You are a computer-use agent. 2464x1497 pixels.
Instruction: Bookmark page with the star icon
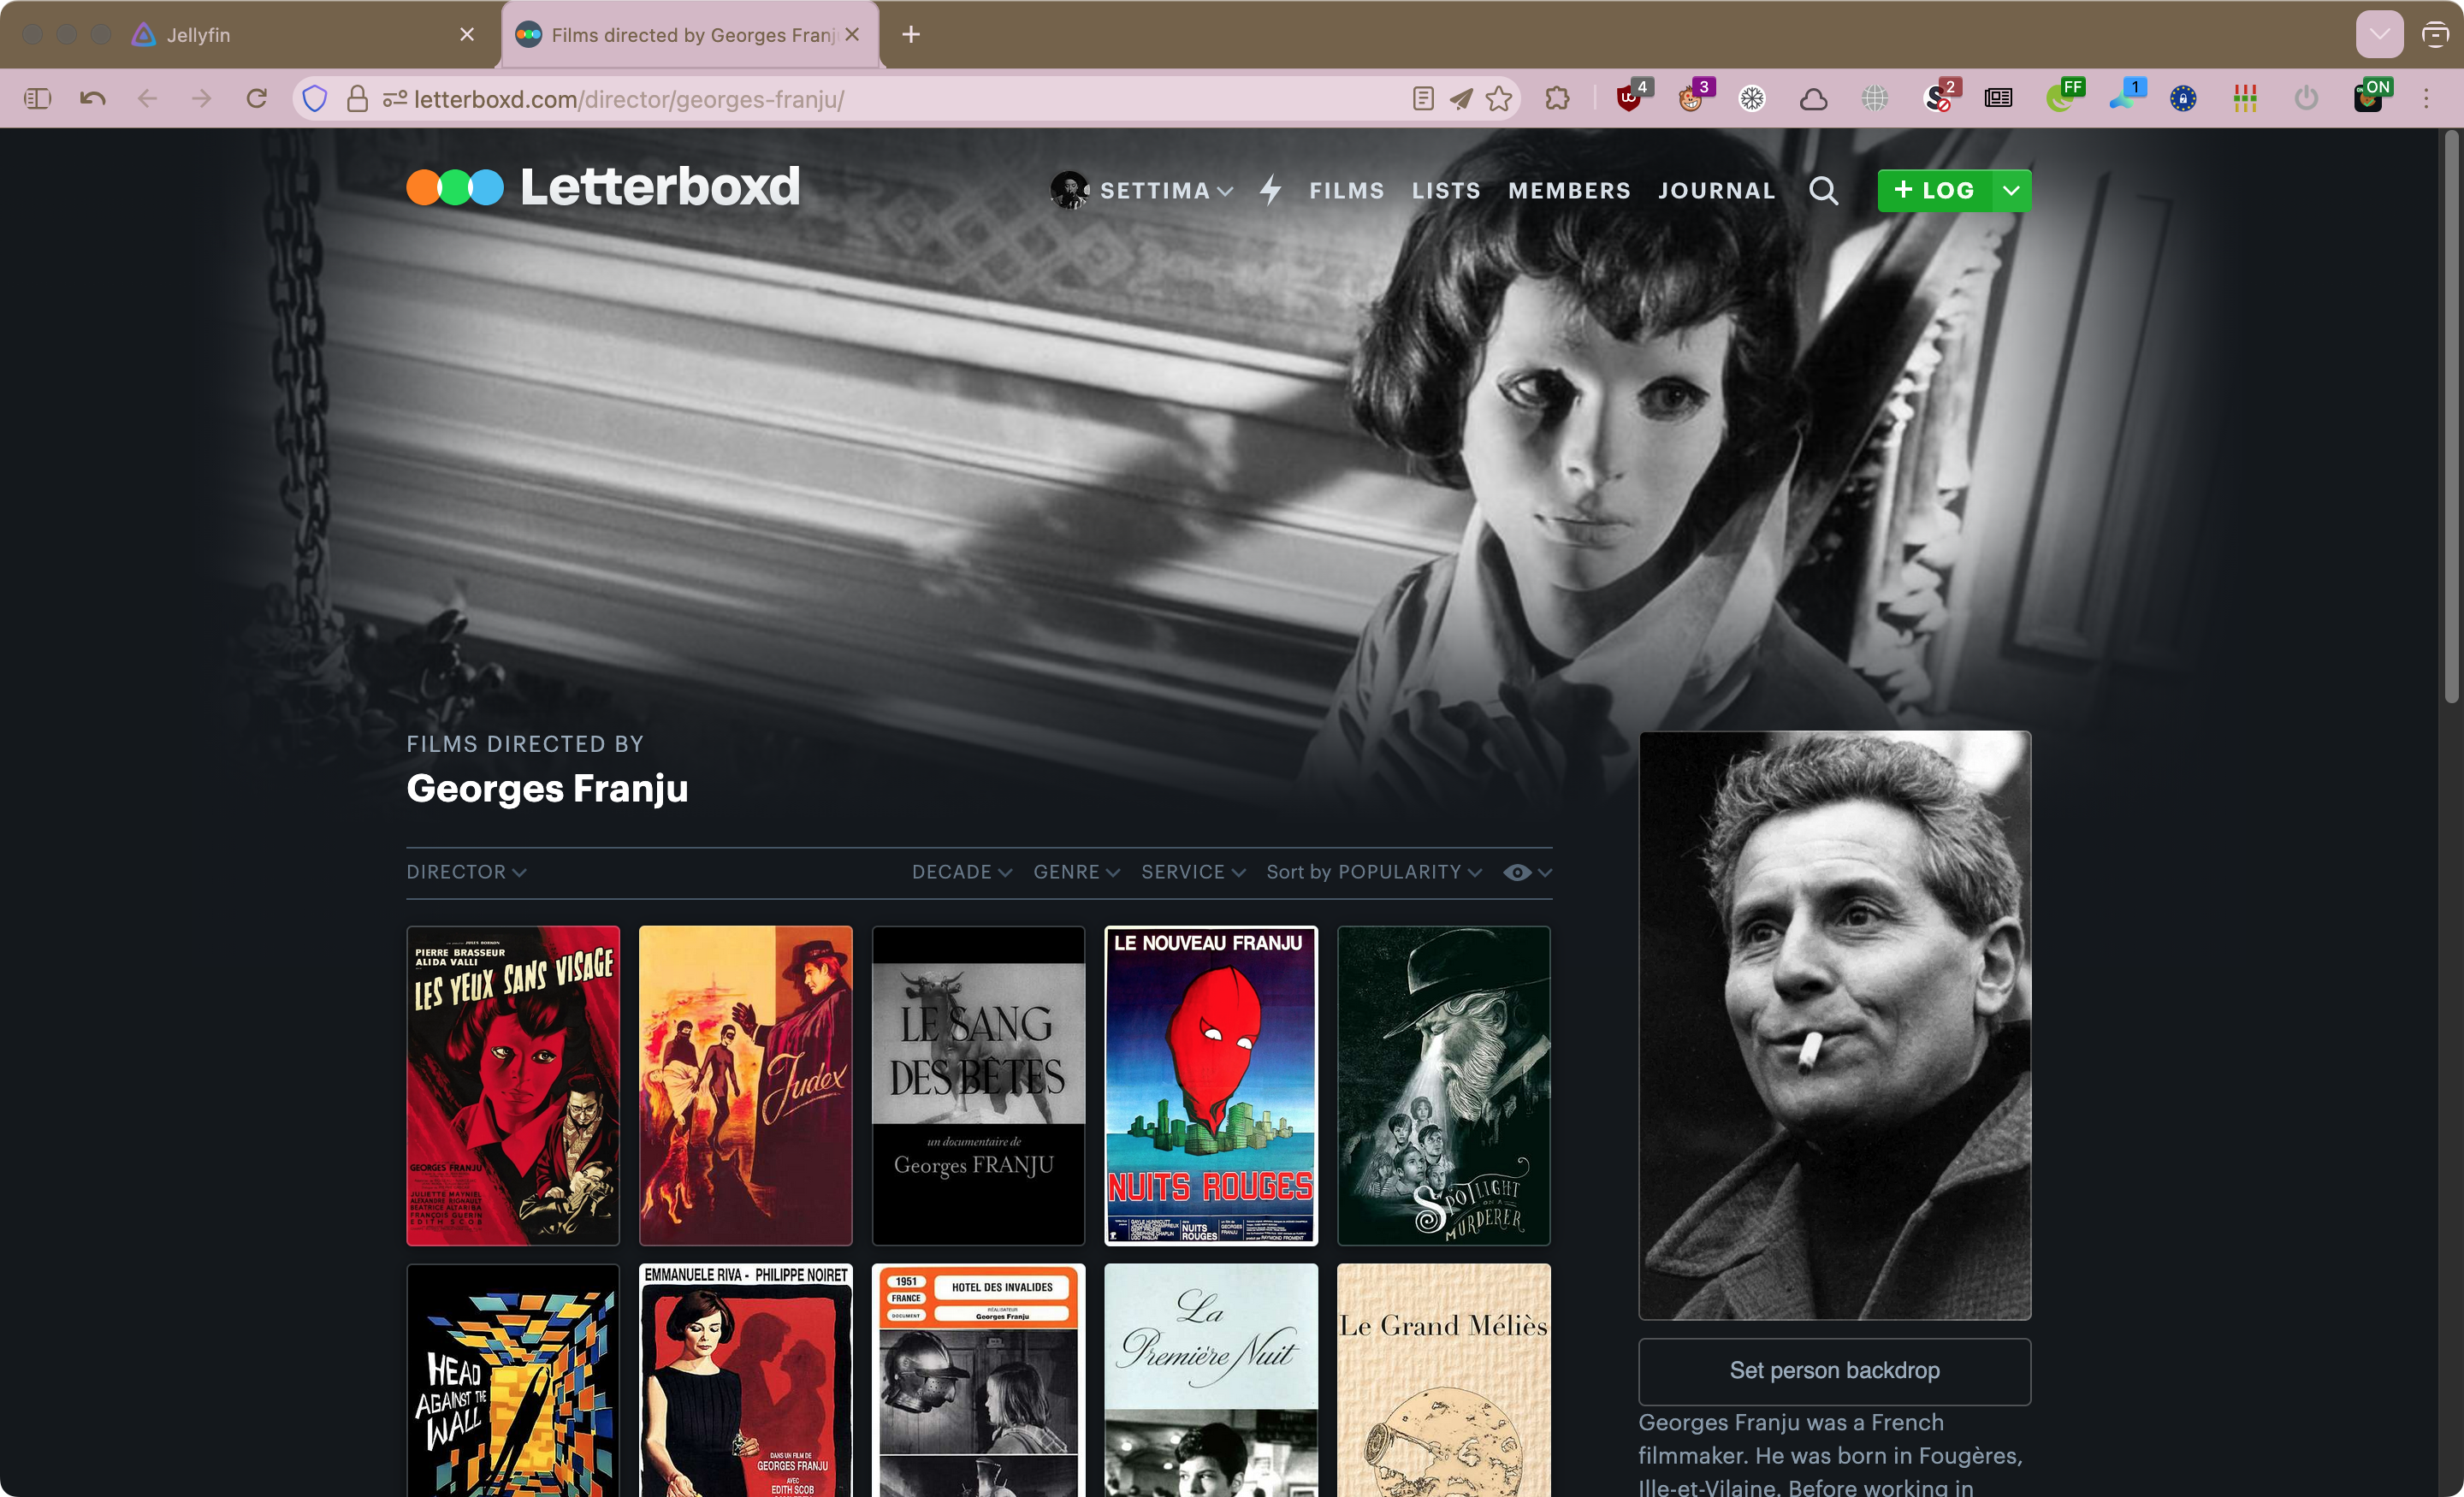point(1499,98)
